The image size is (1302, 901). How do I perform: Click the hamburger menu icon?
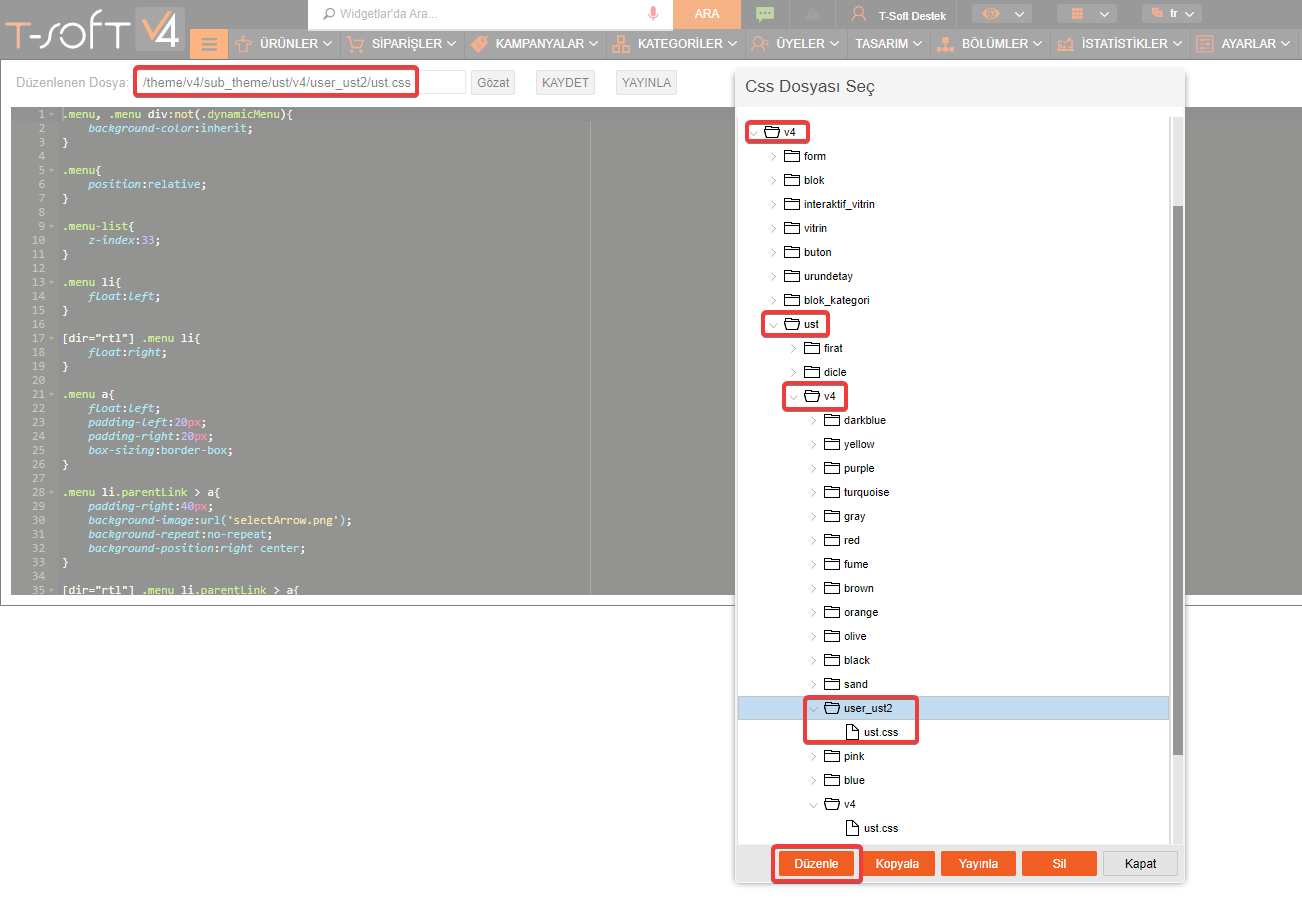pyautogui.click(x=209, y=44)
